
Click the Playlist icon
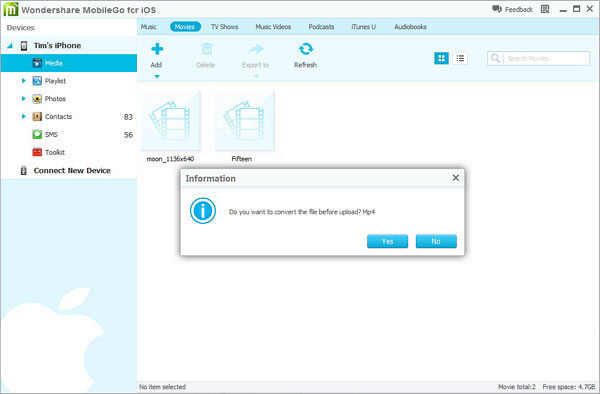[x=37, y=81]
